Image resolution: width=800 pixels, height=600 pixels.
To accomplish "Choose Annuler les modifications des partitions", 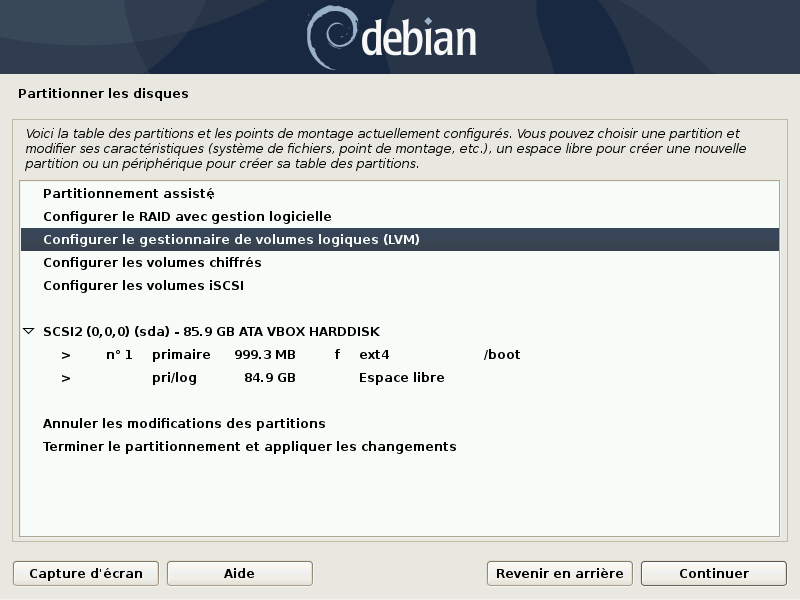I will coord(184,424).
